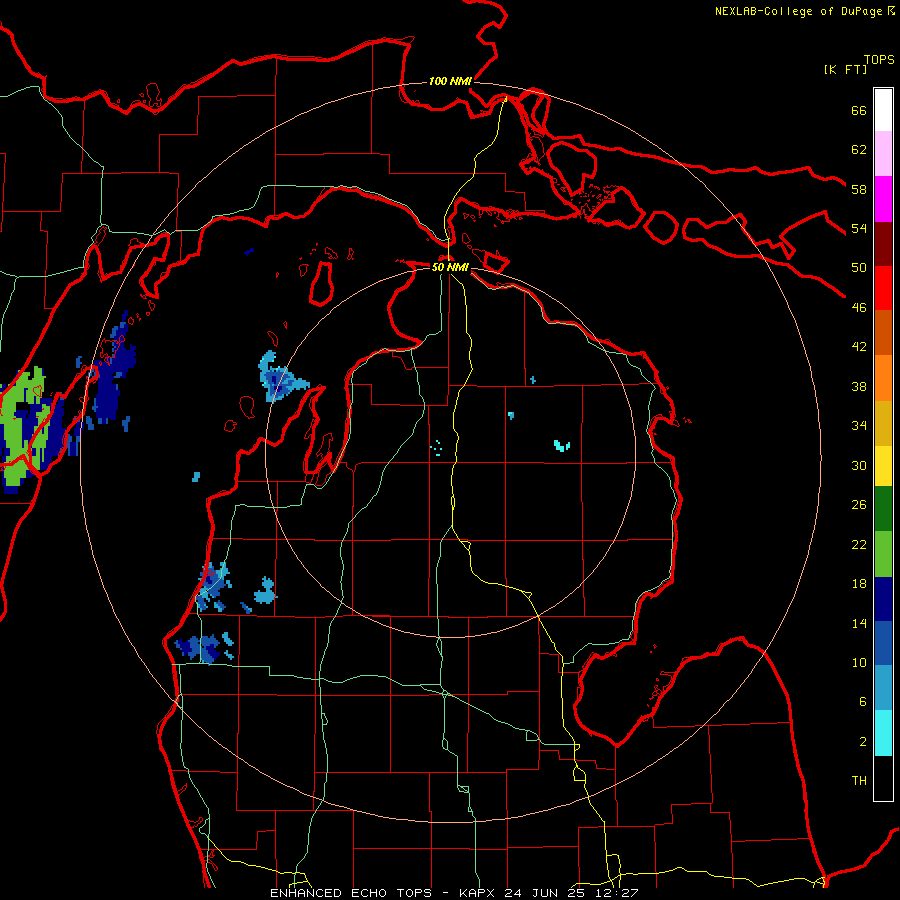Click the 38 legend value
The image size is (900, 900).
point(859,386)
